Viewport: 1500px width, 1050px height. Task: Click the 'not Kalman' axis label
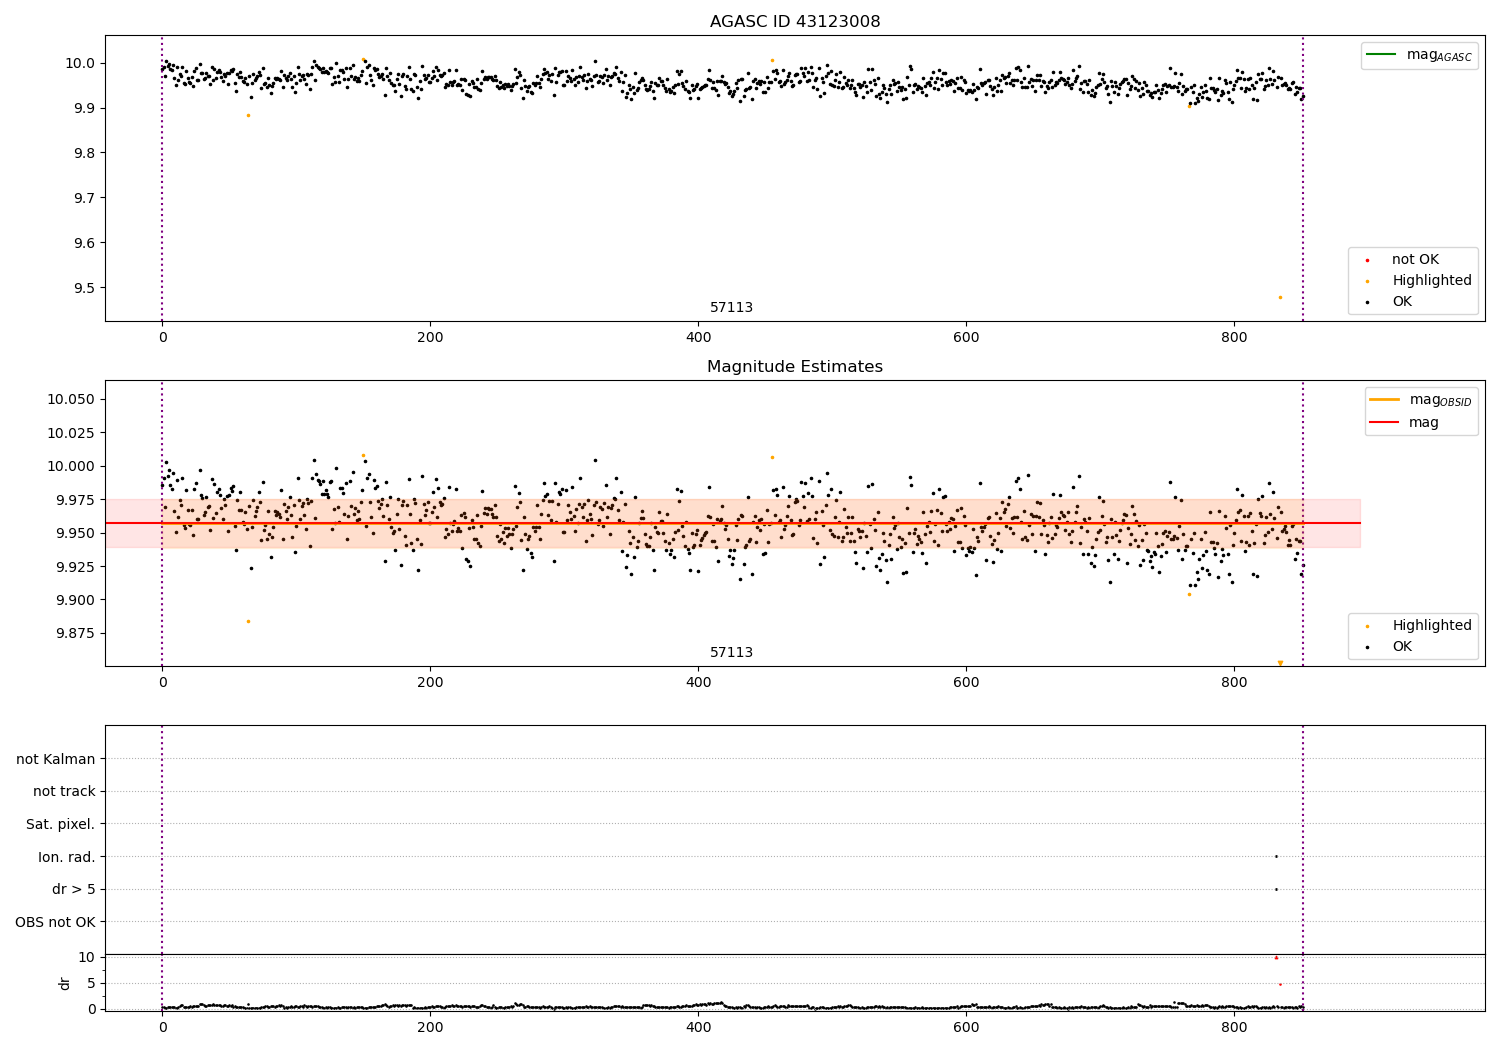[x=56, y=759]
